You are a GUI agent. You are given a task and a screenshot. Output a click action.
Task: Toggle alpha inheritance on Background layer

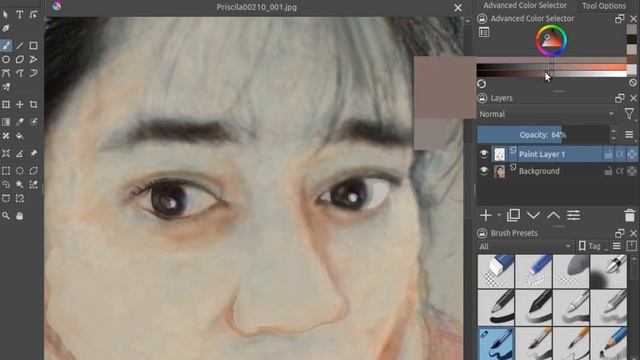pyautogui.click(x=620, y=171)
